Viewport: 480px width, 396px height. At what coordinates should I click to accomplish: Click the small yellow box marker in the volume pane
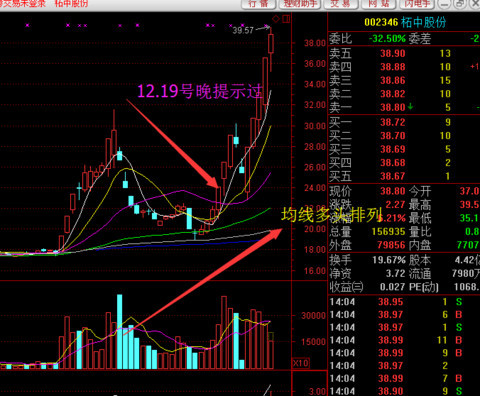271,336
